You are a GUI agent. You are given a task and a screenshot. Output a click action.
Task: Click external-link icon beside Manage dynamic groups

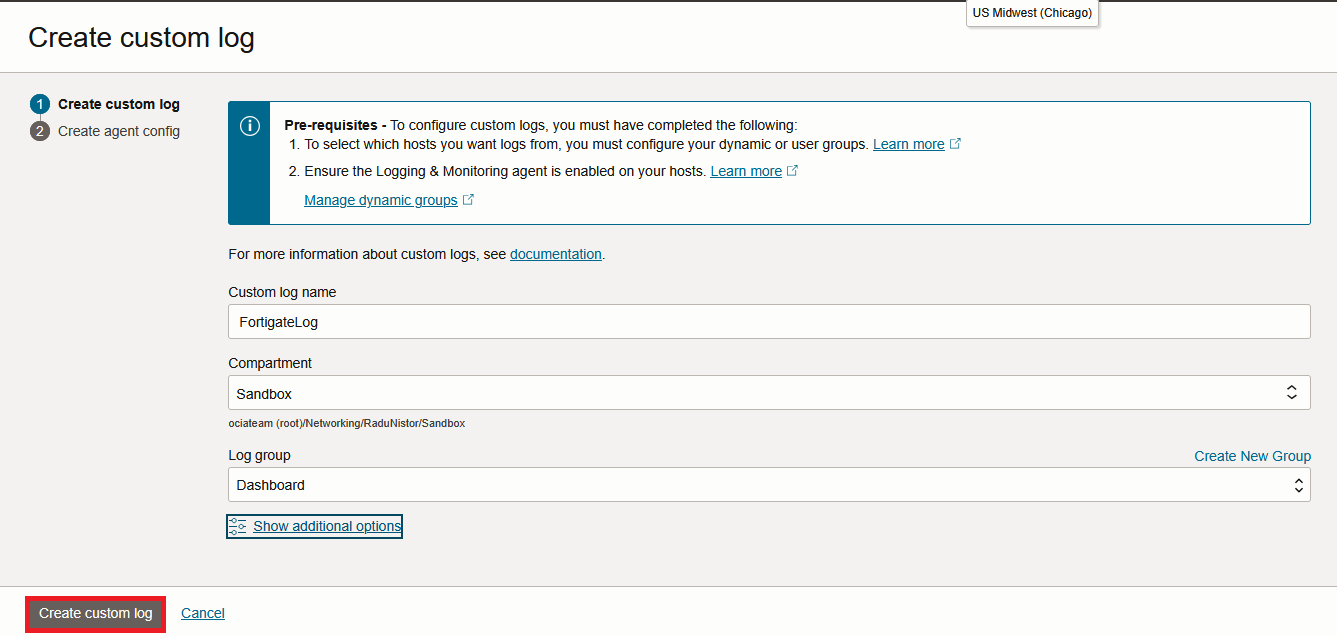coord(469,200)
